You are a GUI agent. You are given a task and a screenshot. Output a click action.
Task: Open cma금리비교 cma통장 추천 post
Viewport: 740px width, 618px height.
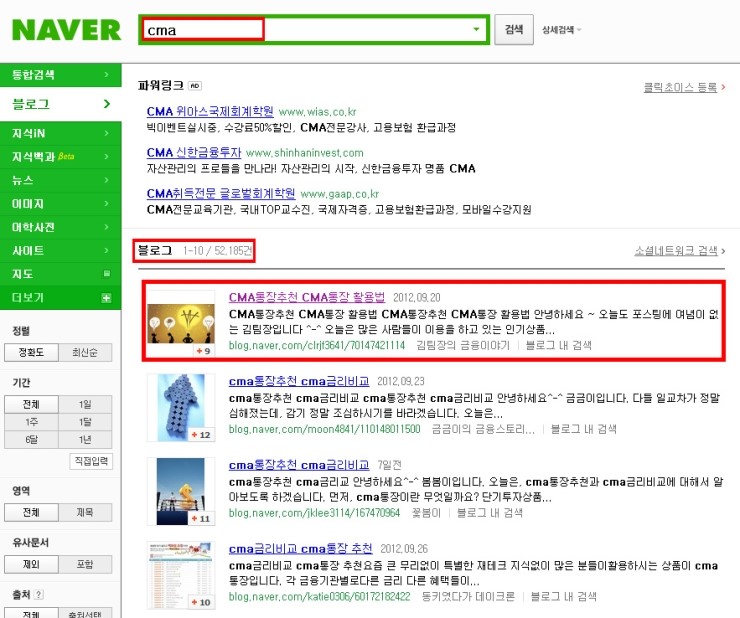[x=301, y=549]
